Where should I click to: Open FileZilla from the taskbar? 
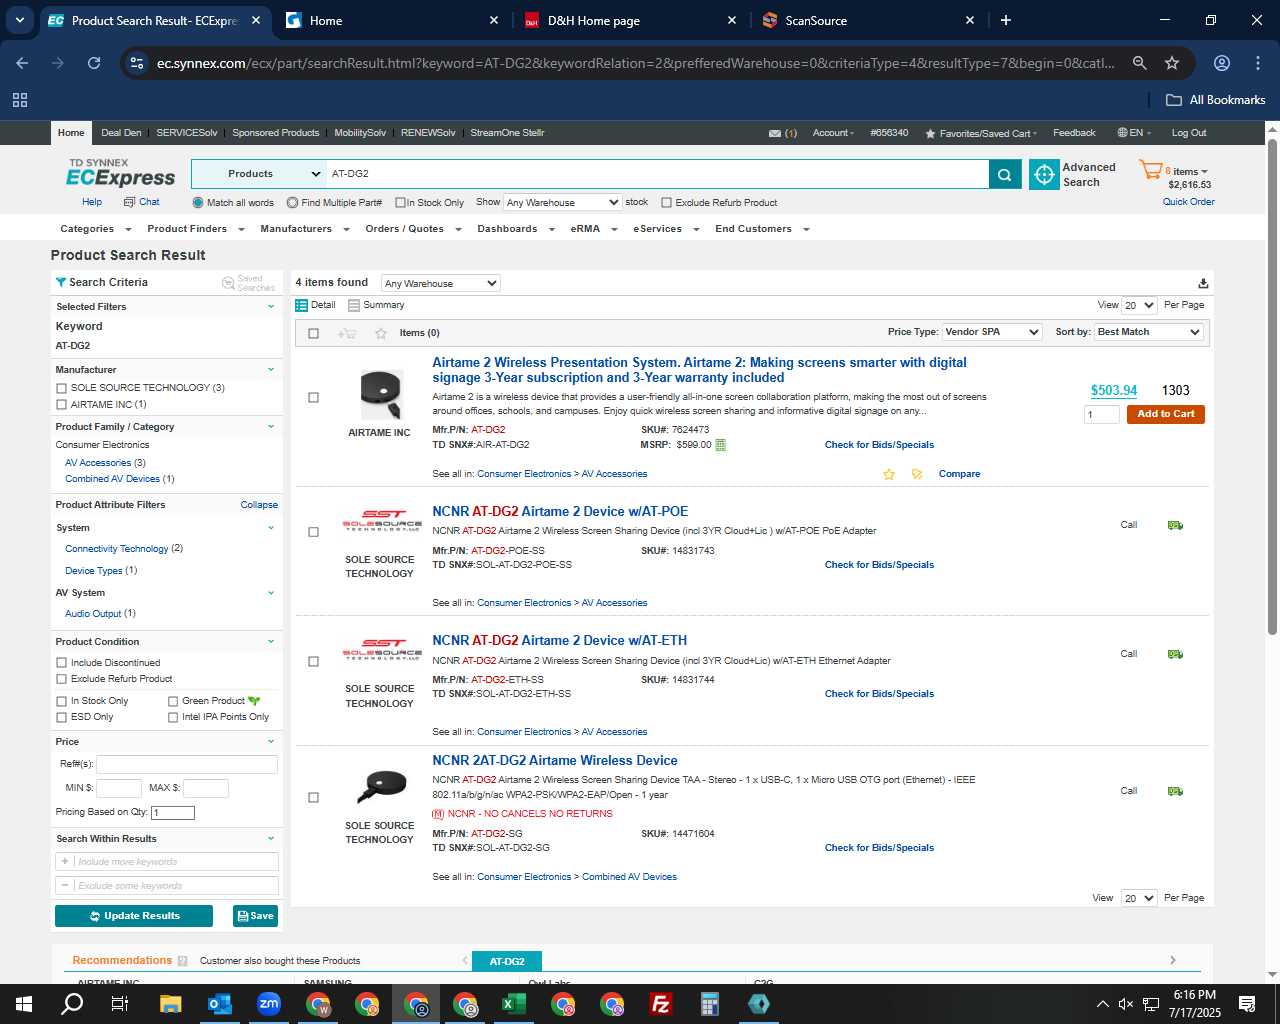(x=661, y=1004)
